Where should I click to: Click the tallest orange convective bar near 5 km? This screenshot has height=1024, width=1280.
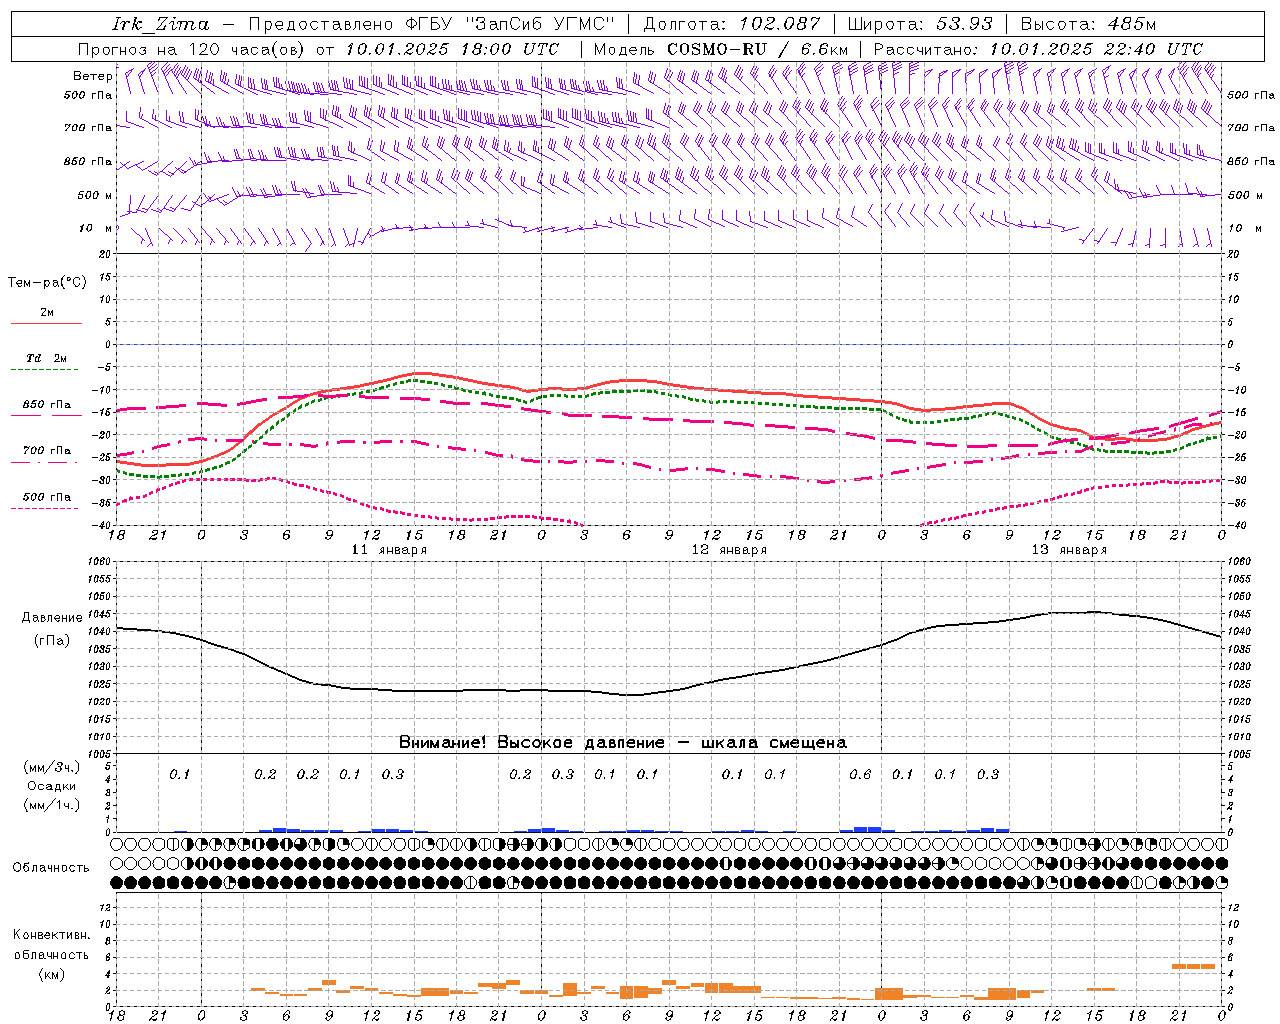[x=1193, y=966]
